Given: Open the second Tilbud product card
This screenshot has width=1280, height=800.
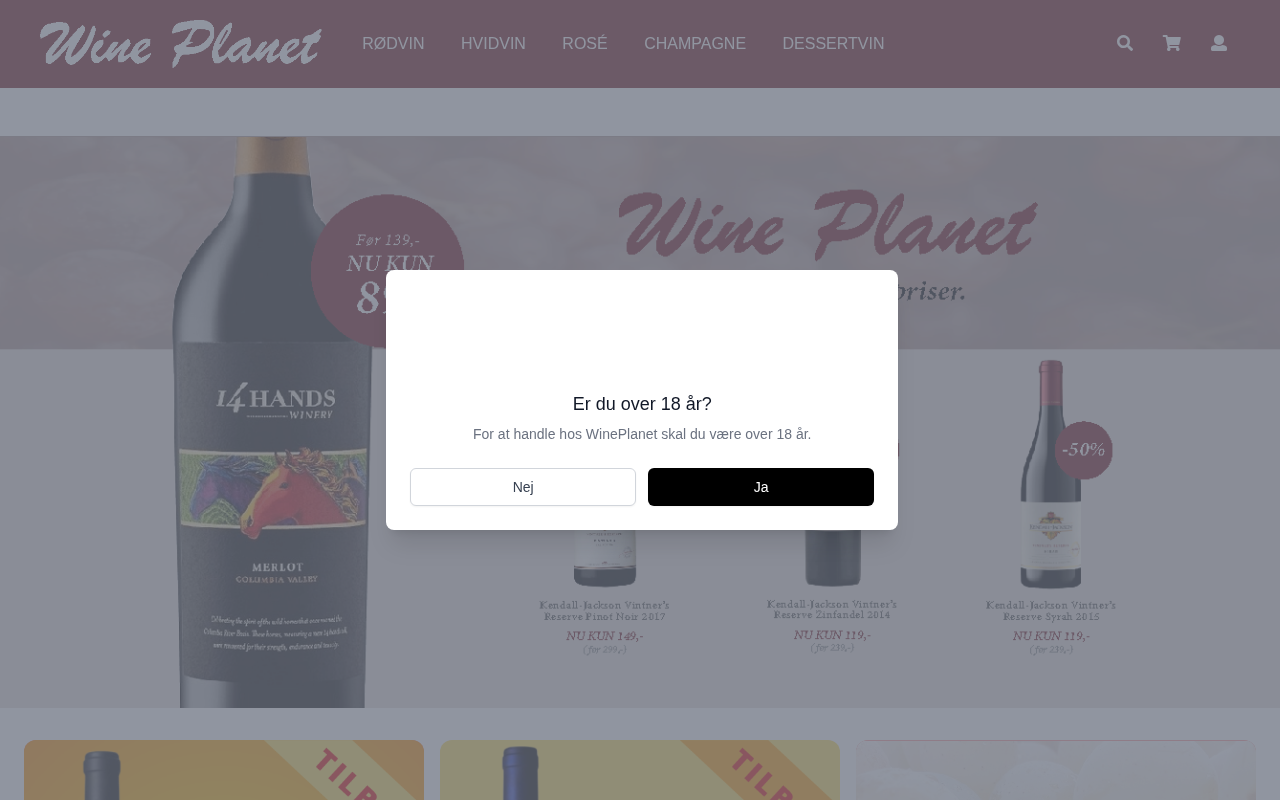Looking at the screenshot, I should (x=640, y=770).
